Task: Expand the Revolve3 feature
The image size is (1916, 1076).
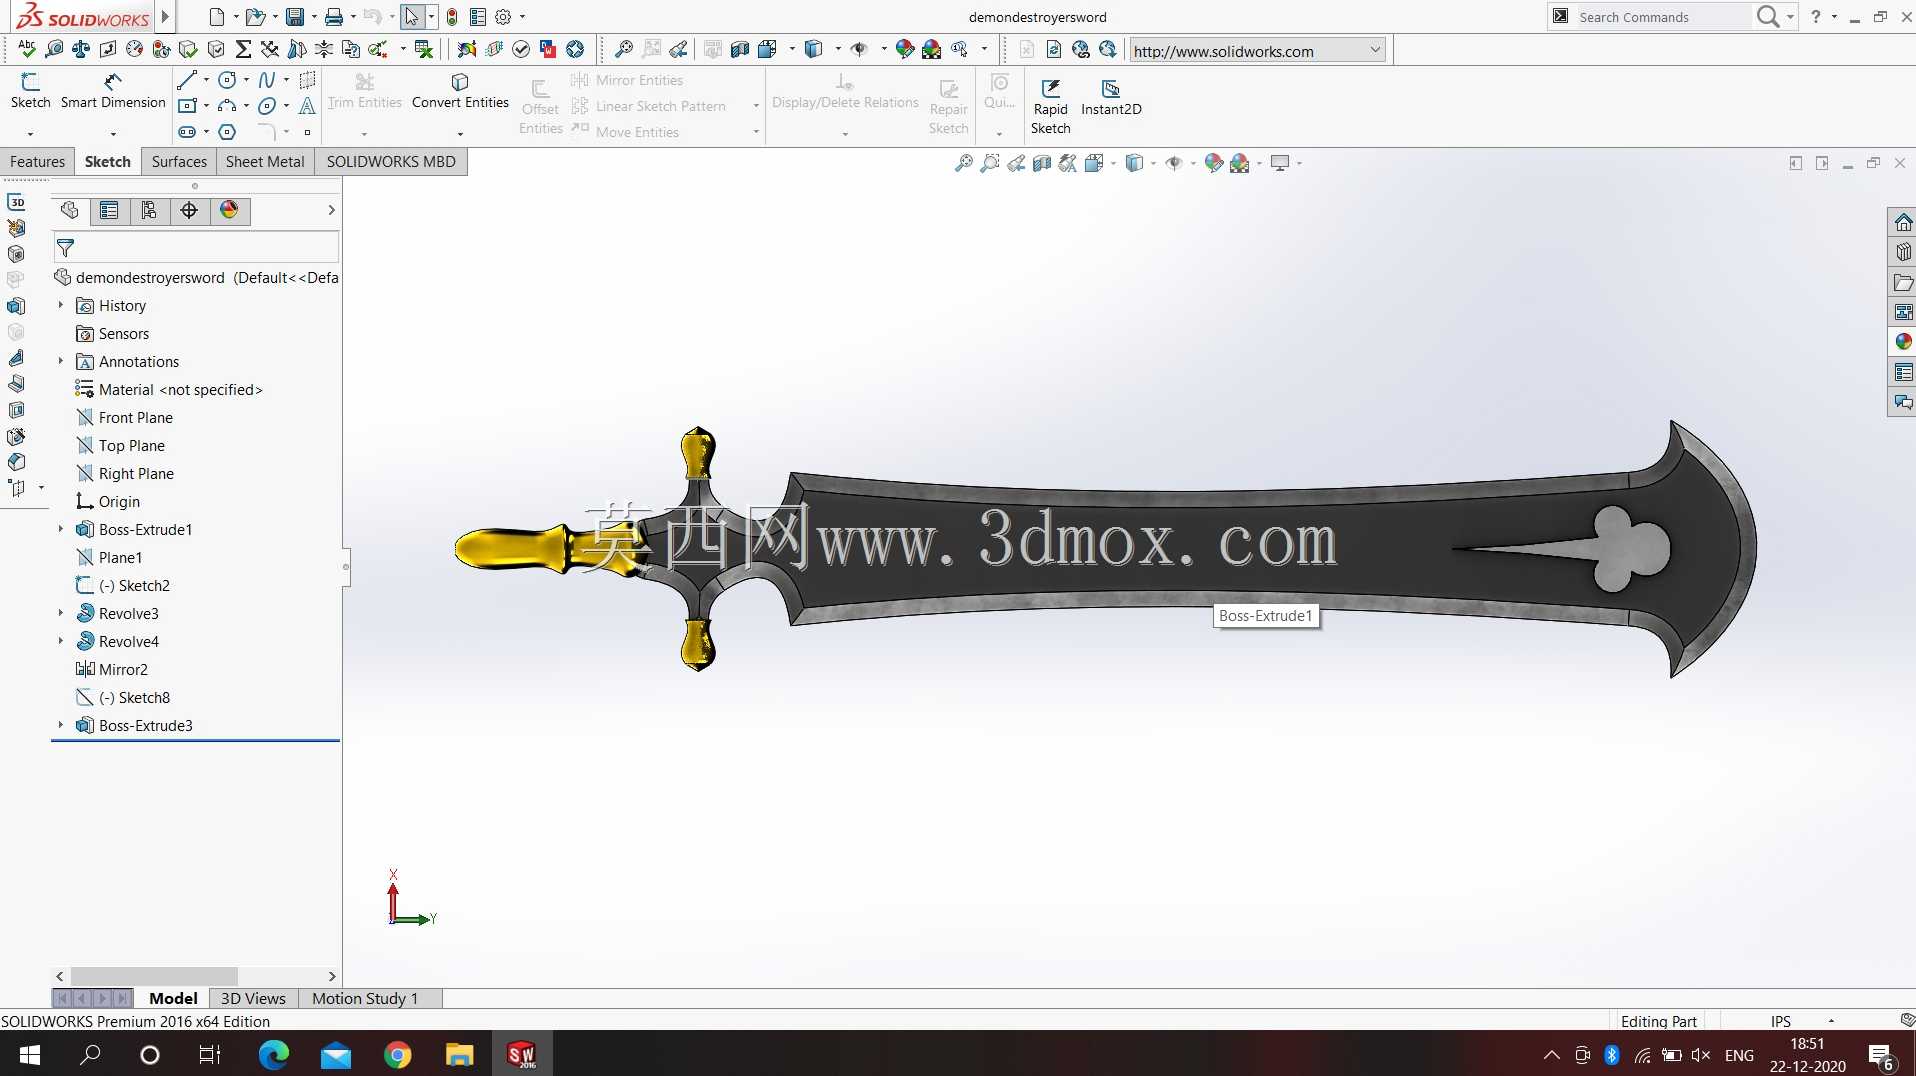Action: (x=61, y=613)
